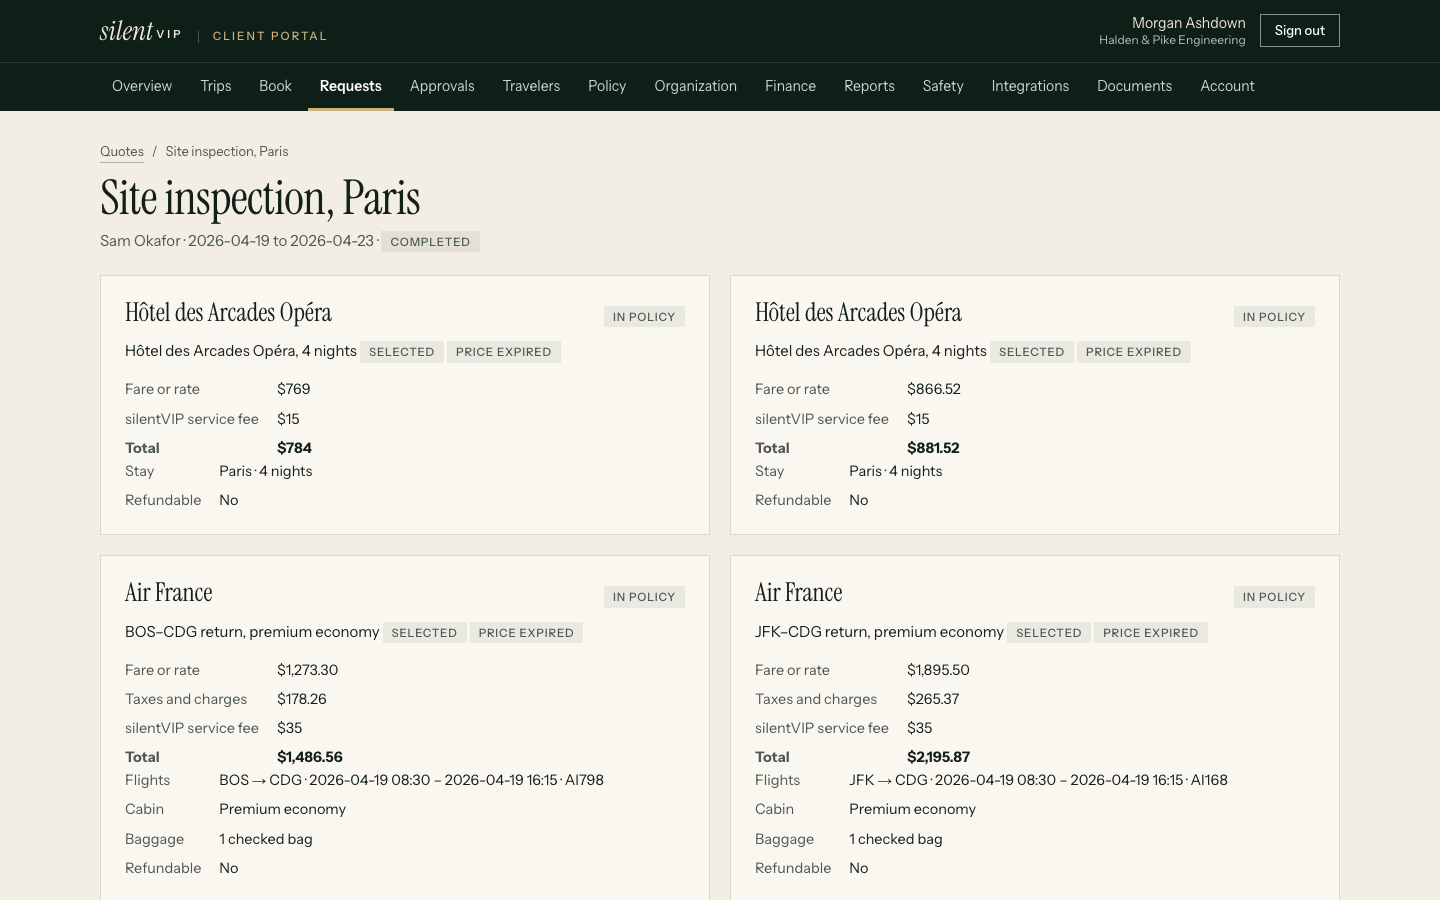Click the $784 total amount
1440x900 pixels.
pyautogui.click(x=294, y=448)
